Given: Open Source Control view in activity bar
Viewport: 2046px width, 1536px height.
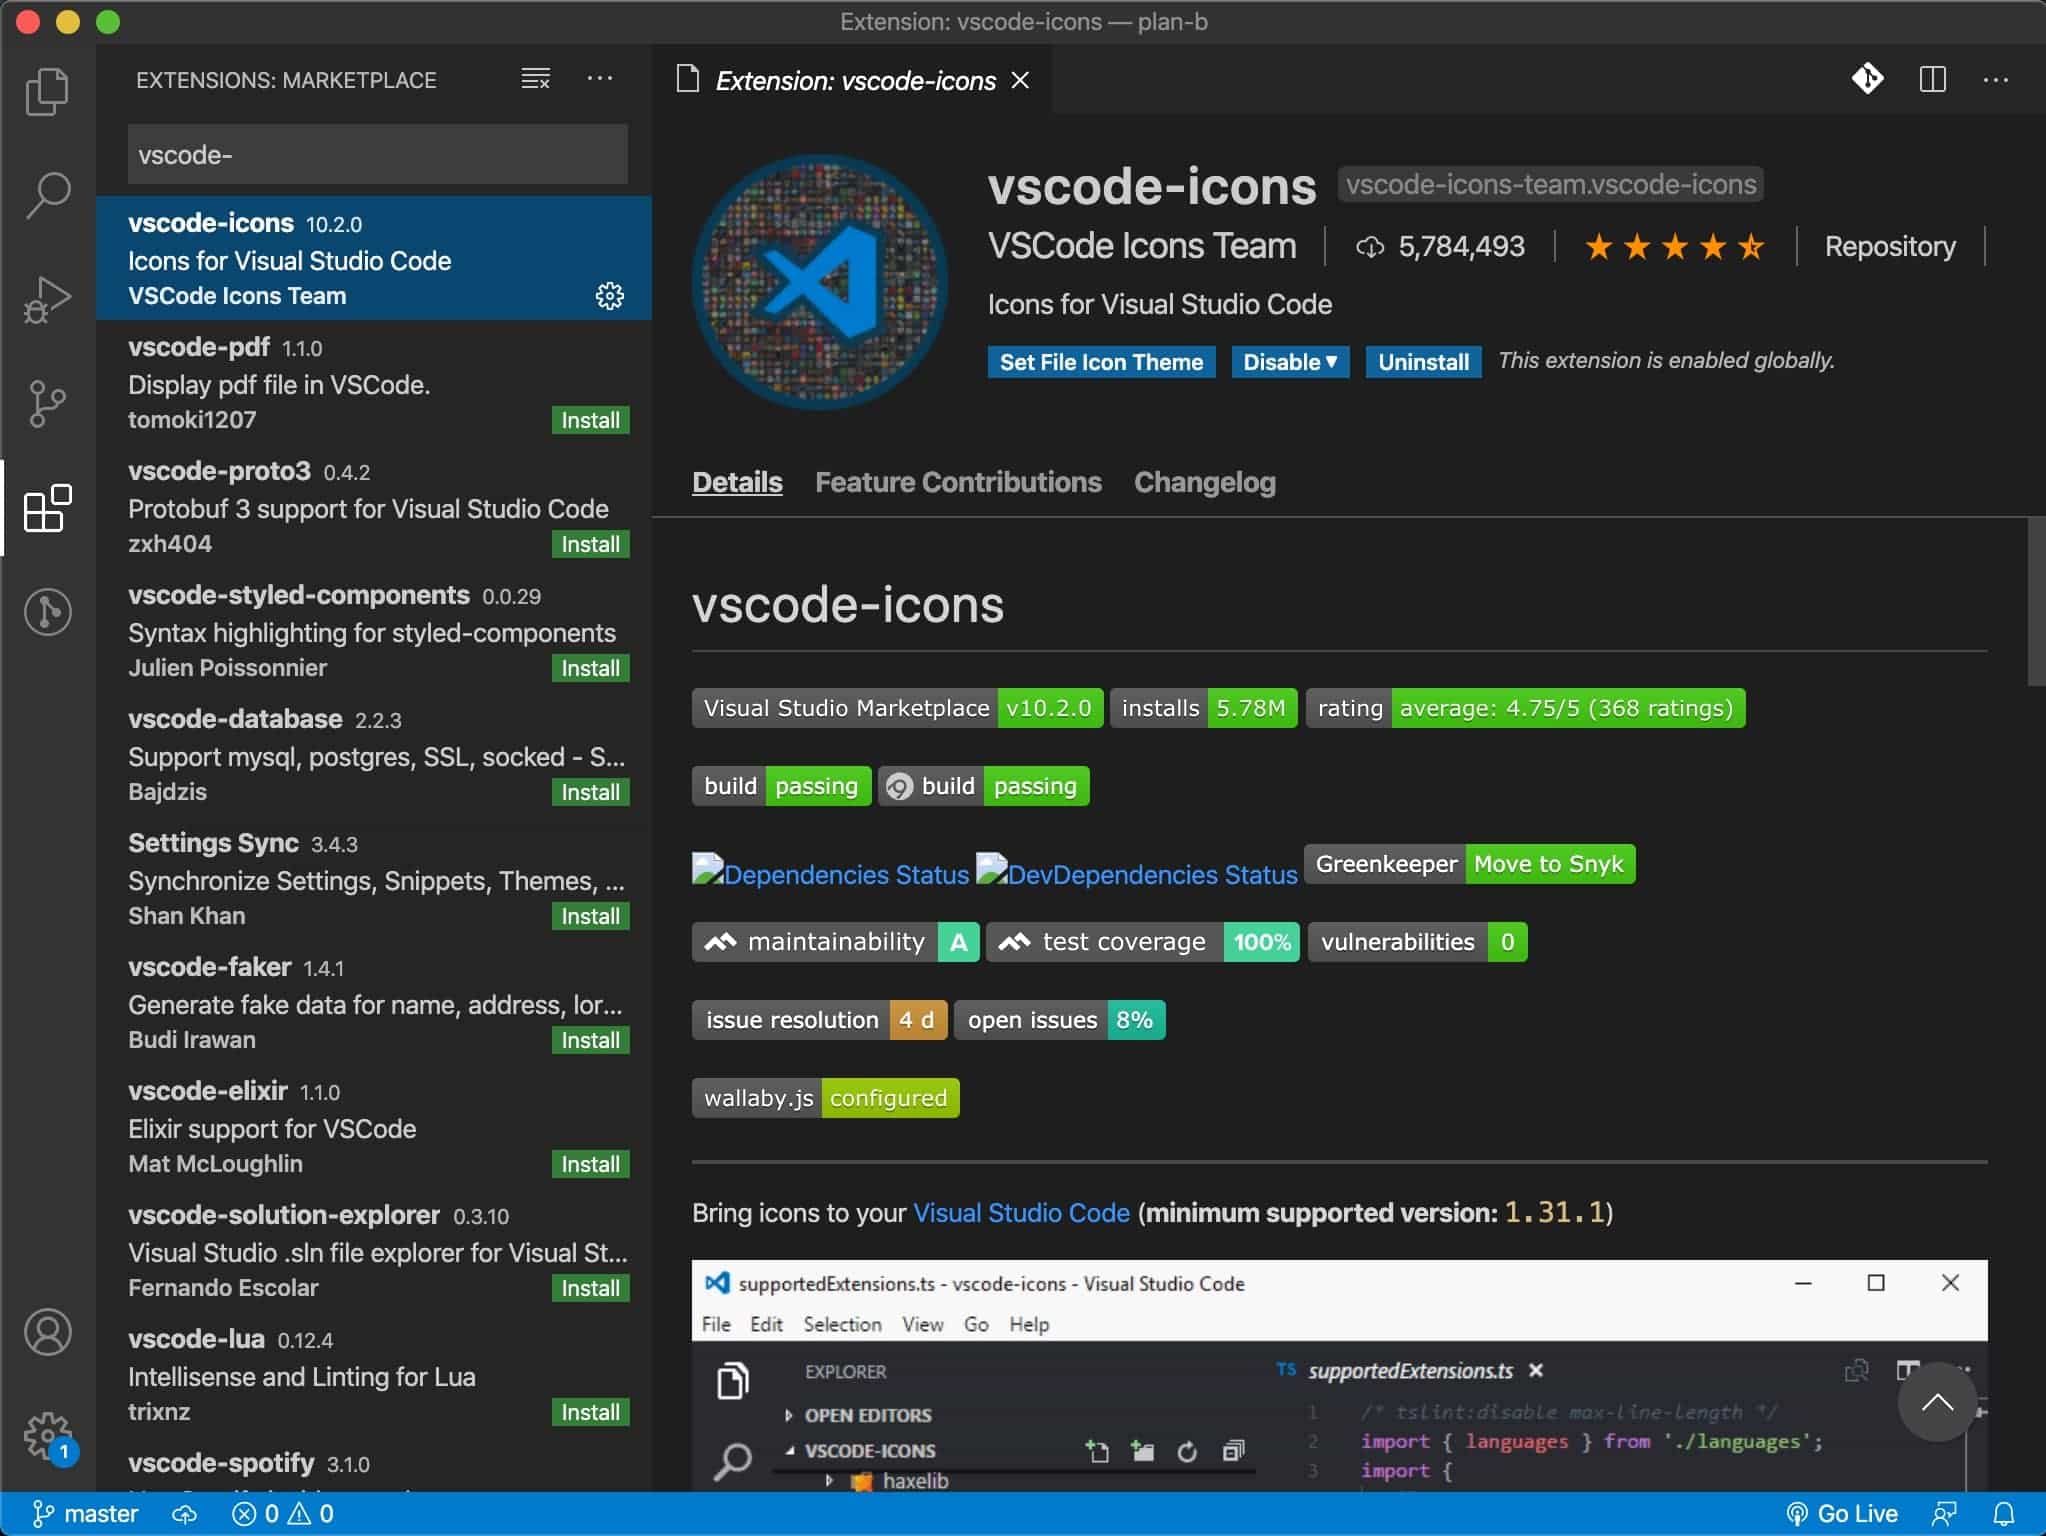Looking at the screenshot, I should tap(47, 403).
